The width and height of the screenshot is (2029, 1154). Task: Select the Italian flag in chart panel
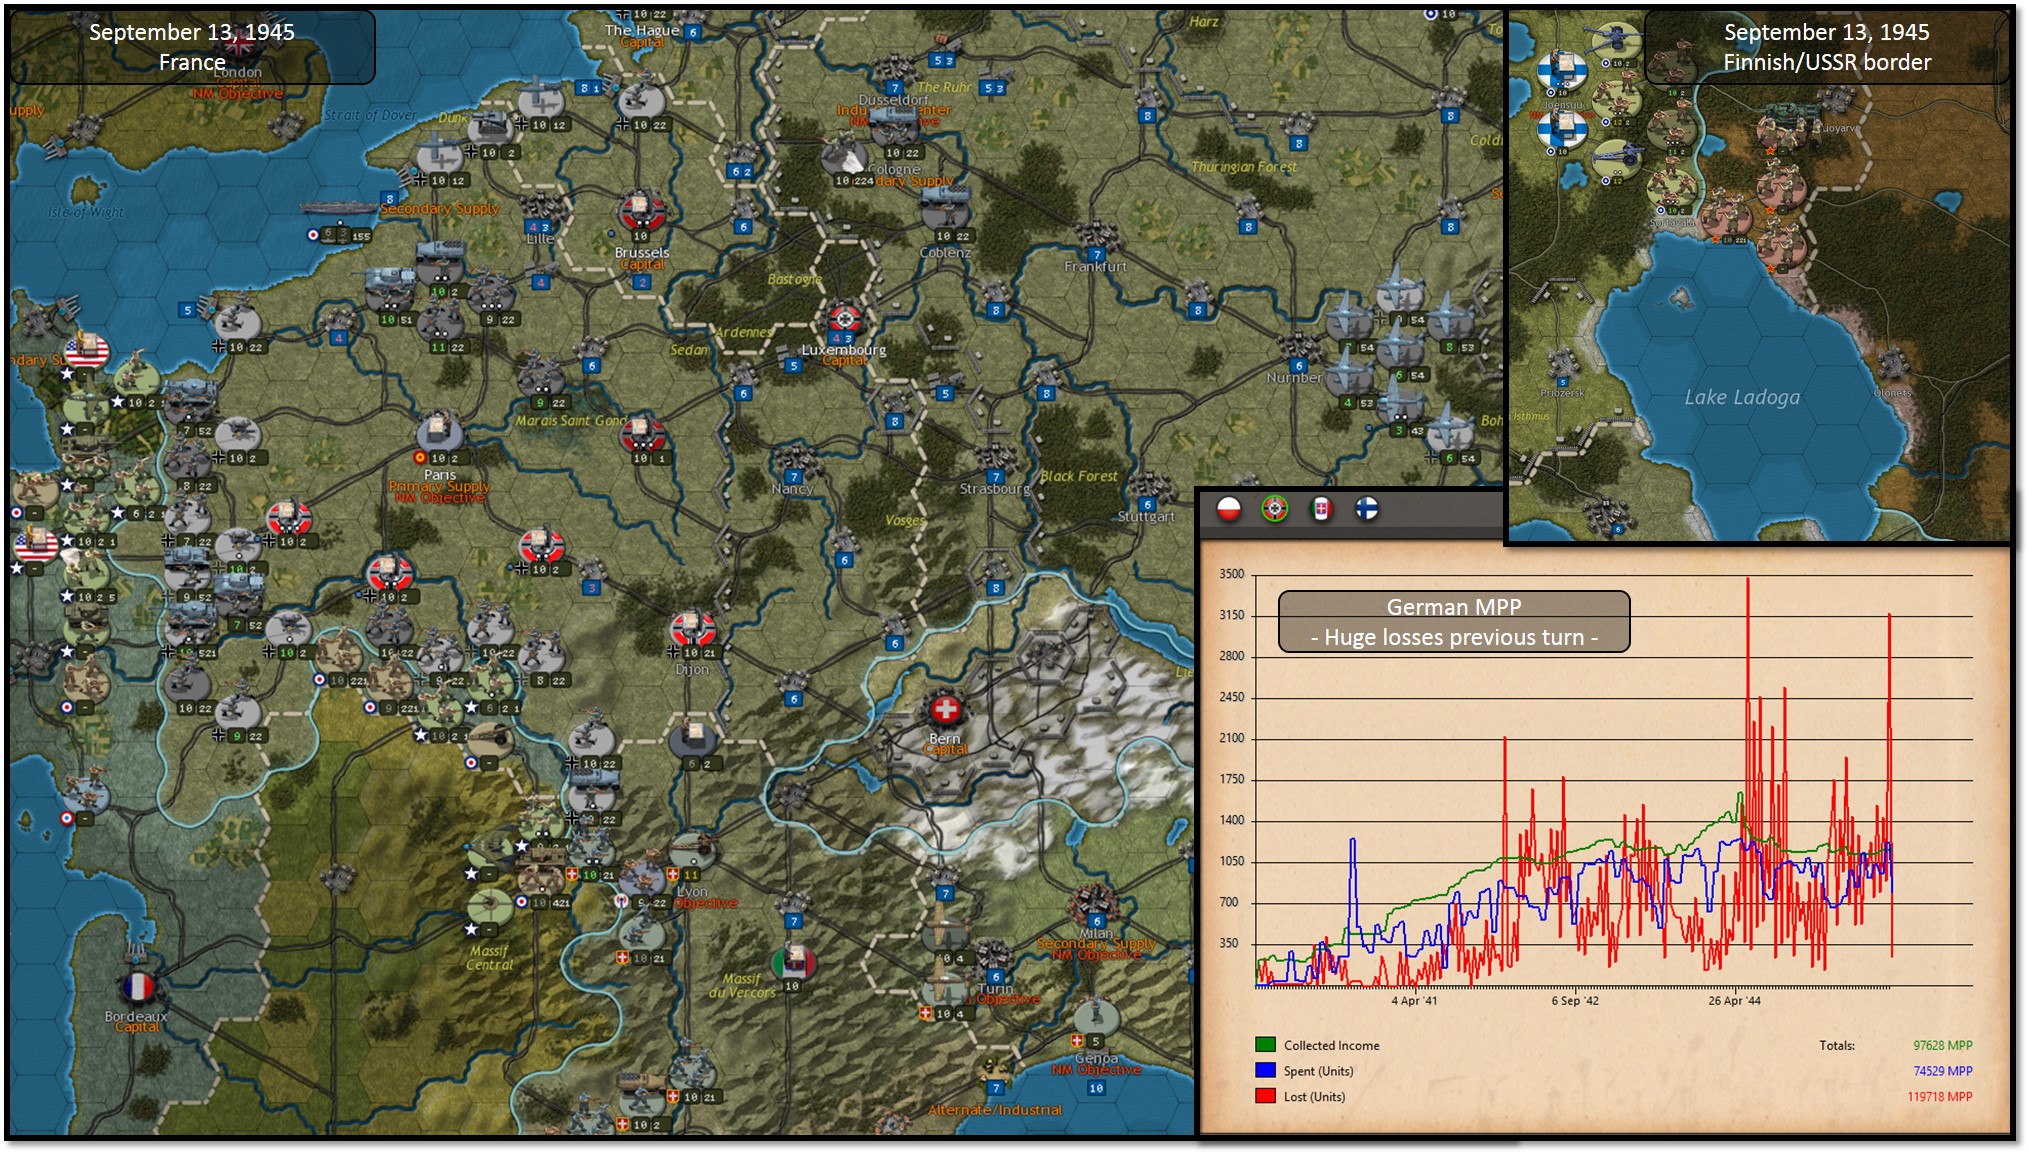(1321, 510)
